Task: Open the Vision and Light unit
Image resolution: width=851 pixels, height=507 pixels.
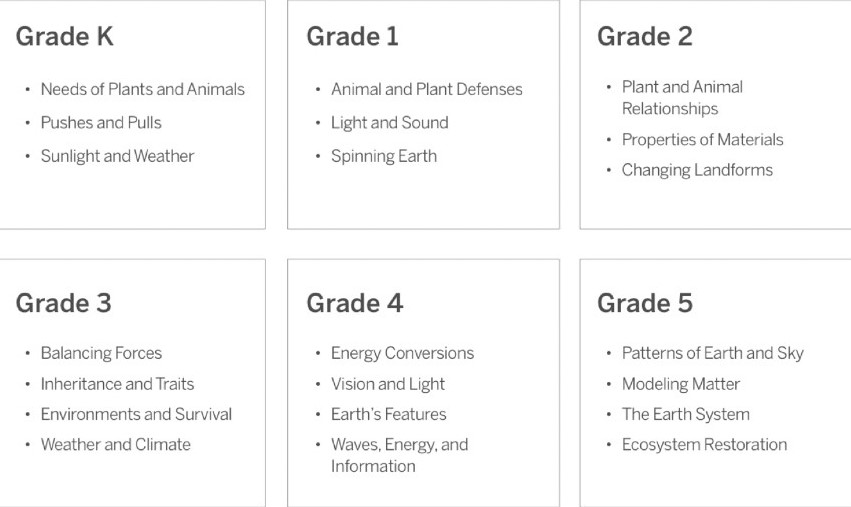Action: coord(388,384)
